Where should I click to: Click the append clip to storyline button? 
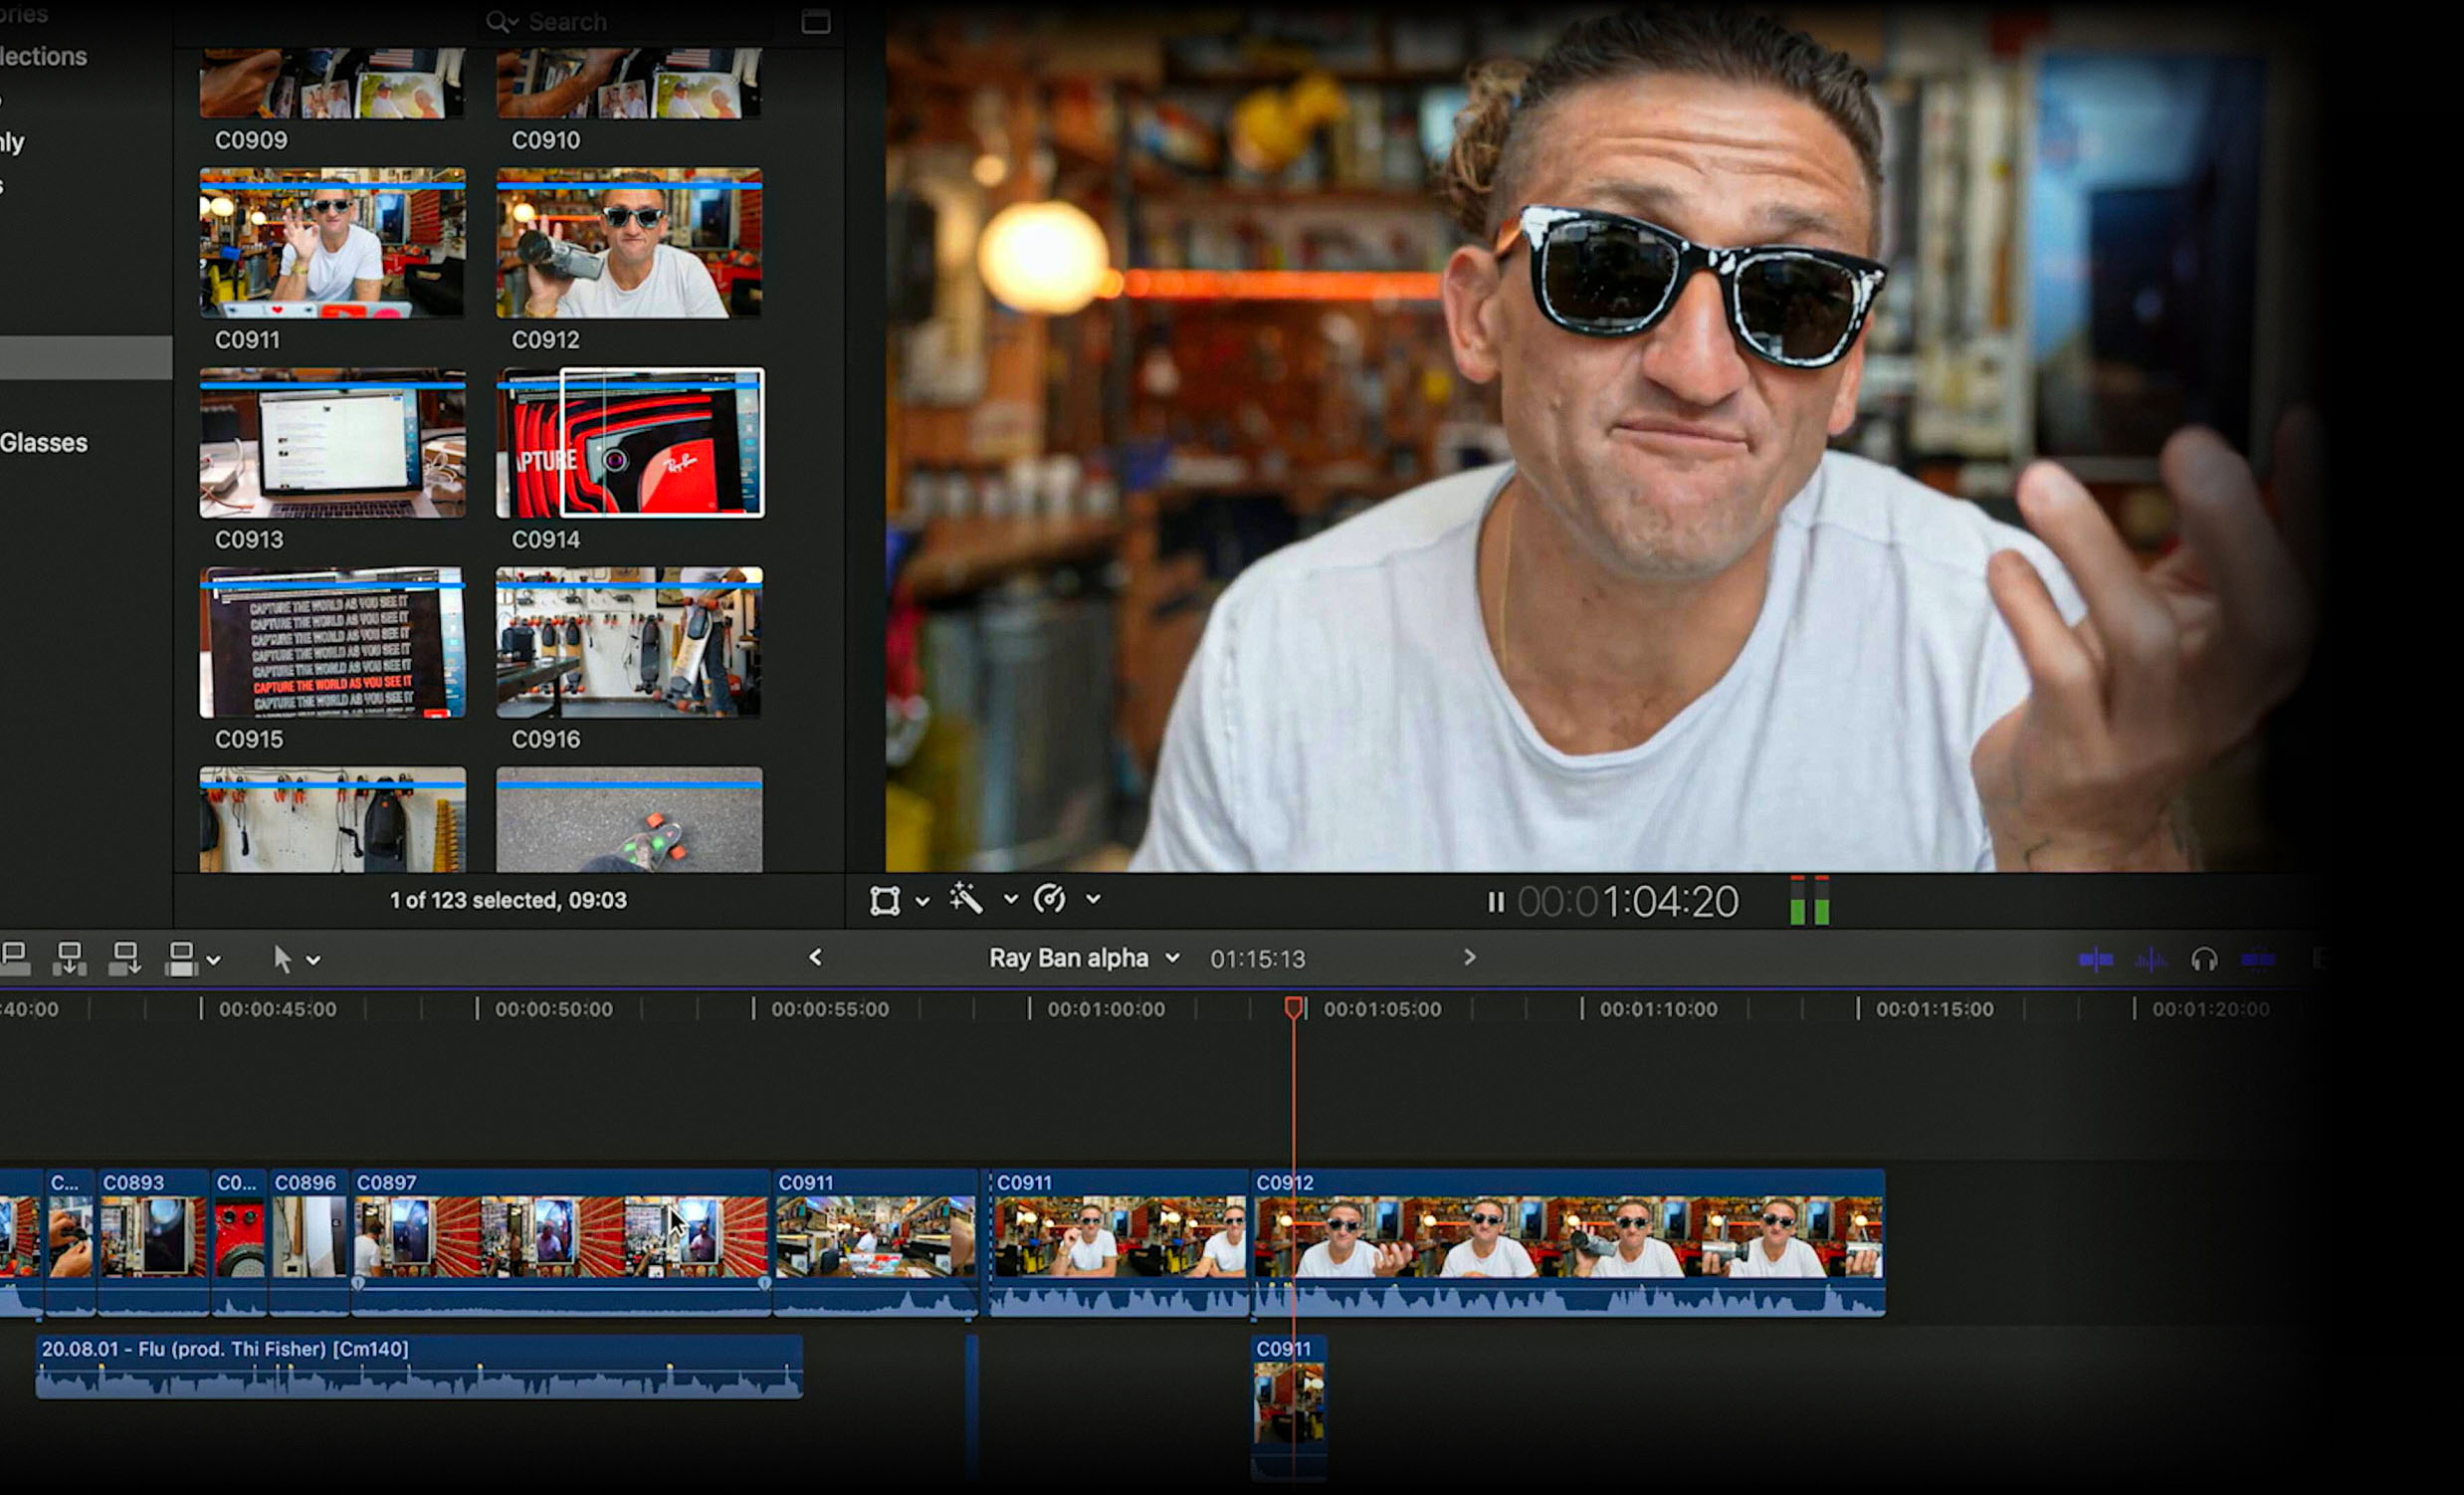[x=125, y=958]
